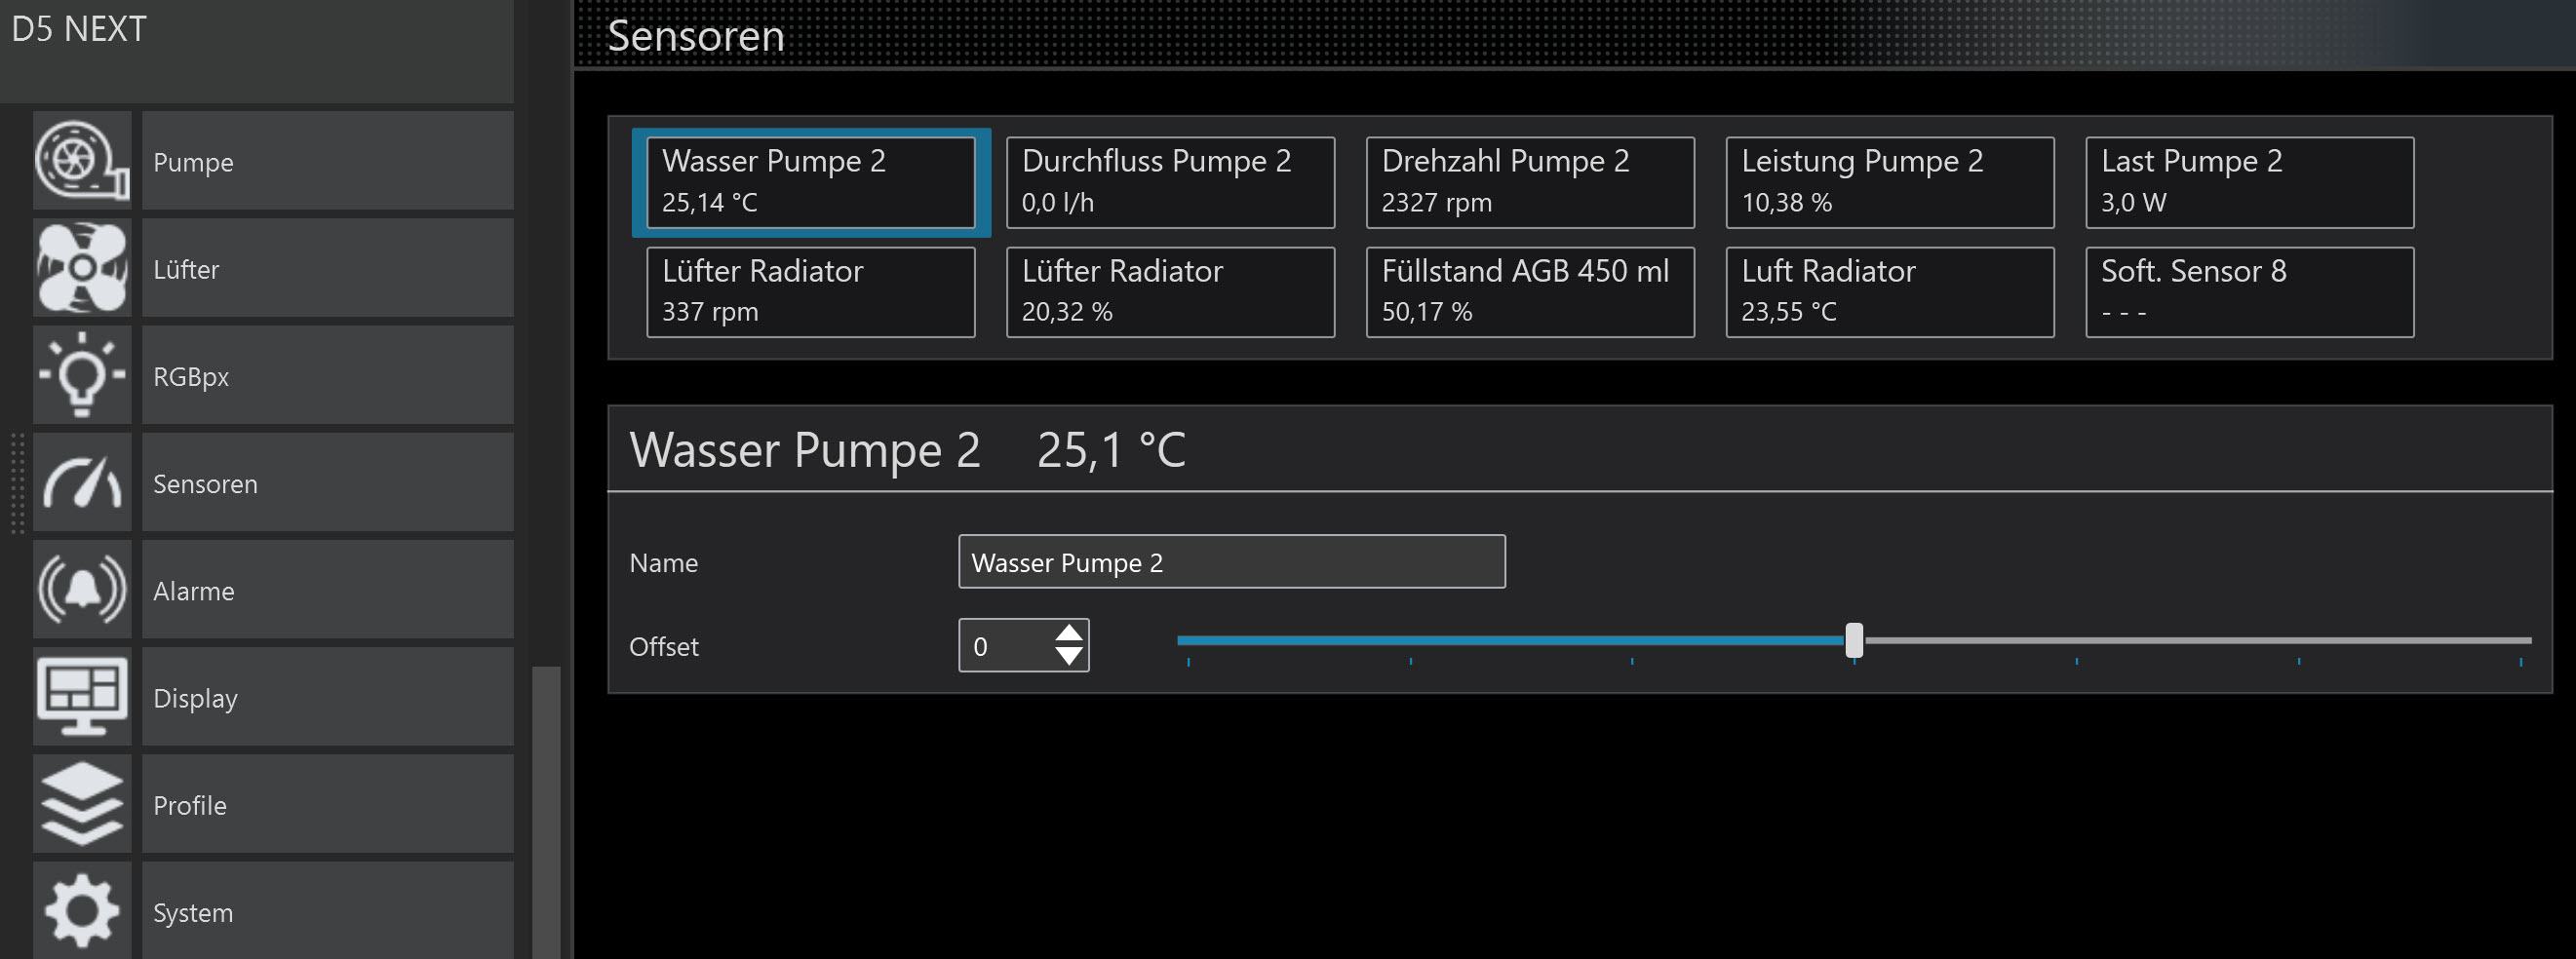Viewport: 2576px width, 959px height.
Task: Click the RGBpx light bulb icon
Action: pos(82,375)
